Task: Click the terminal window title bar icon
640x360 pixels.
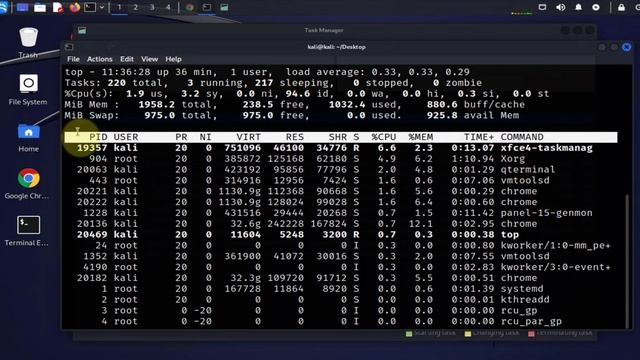Action: click(69, 47)
